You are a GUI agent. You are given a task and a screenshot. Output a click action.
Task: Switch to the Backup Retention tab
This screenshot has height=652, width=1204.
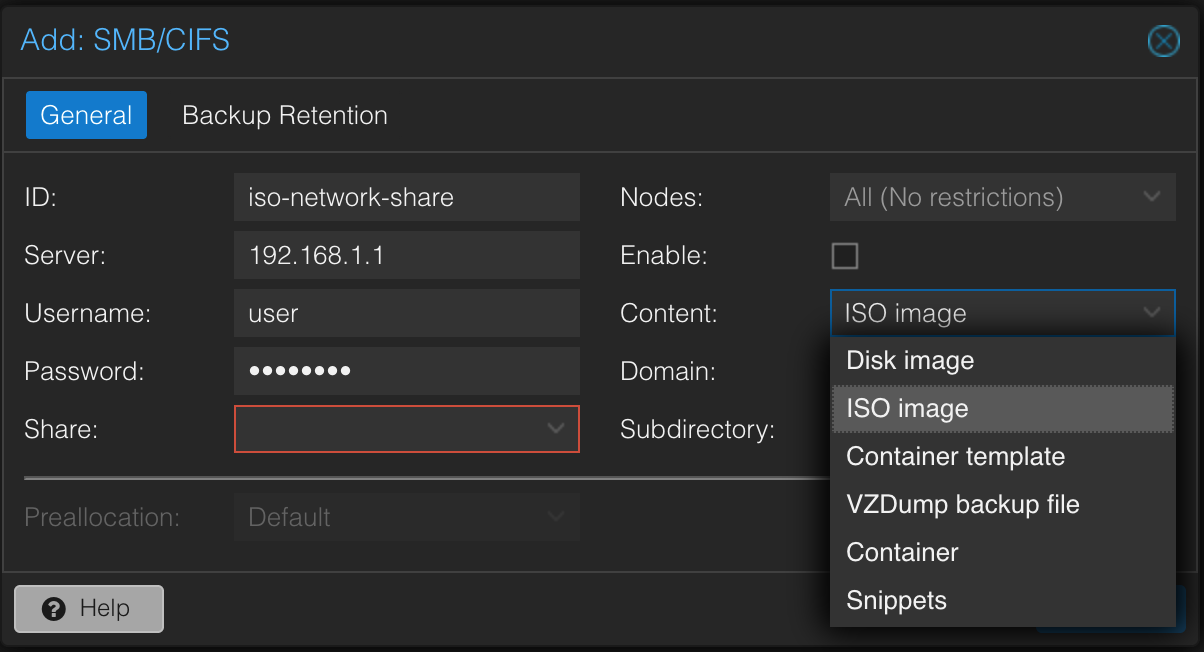click(x=284, y=115)
